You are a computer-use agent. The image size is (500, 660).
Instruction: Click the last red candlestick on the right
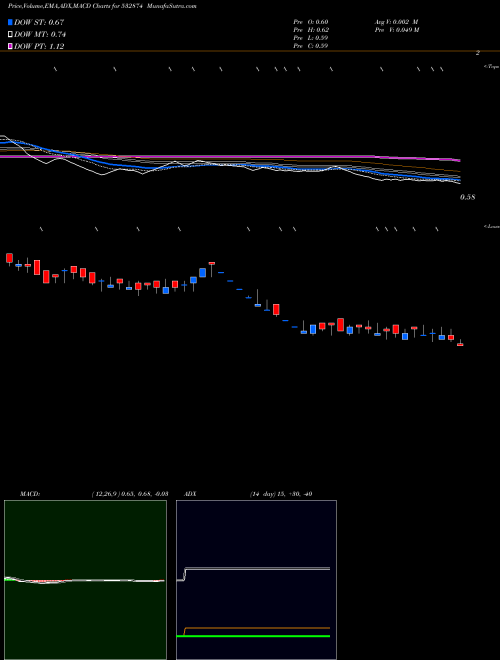[x=460, y=344]
